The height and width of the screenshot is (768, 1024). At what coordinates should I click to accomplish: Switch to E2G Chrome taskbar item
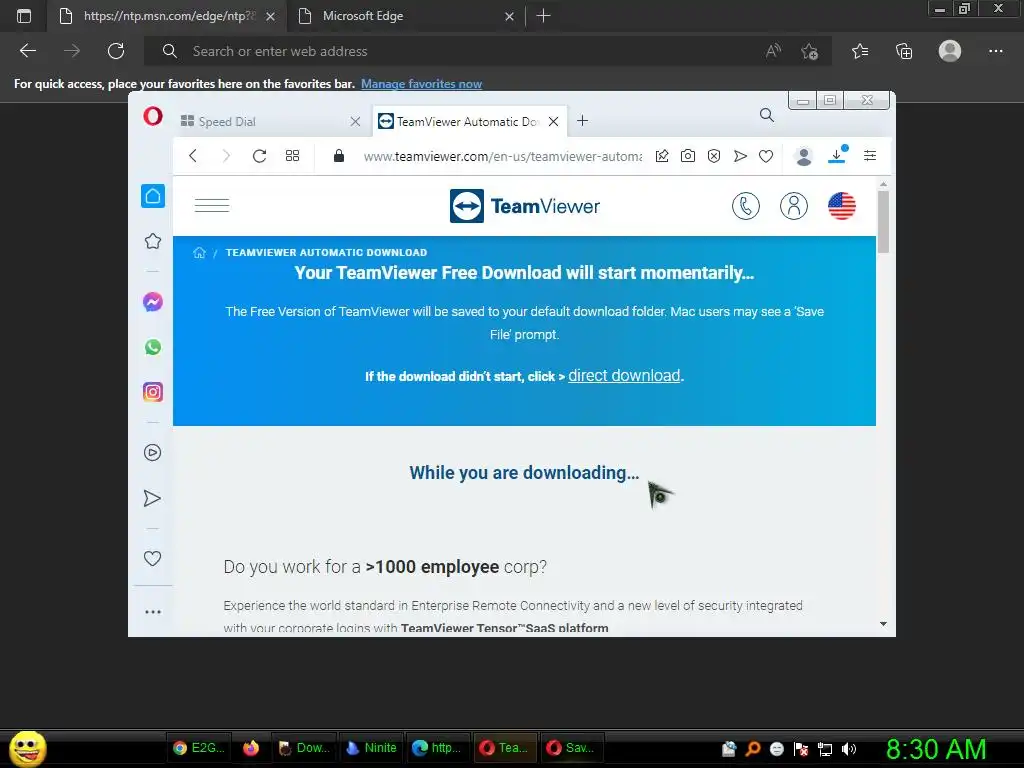pos(199,748)
